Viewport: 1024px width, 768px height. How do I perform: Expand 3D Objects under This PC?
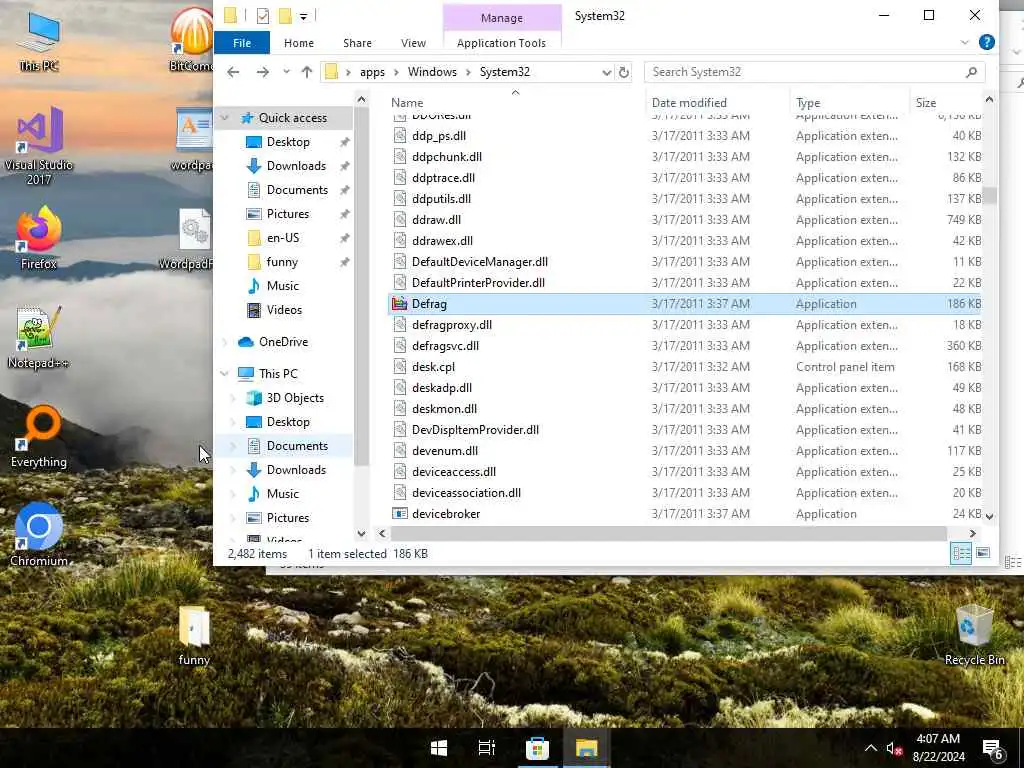234,398
